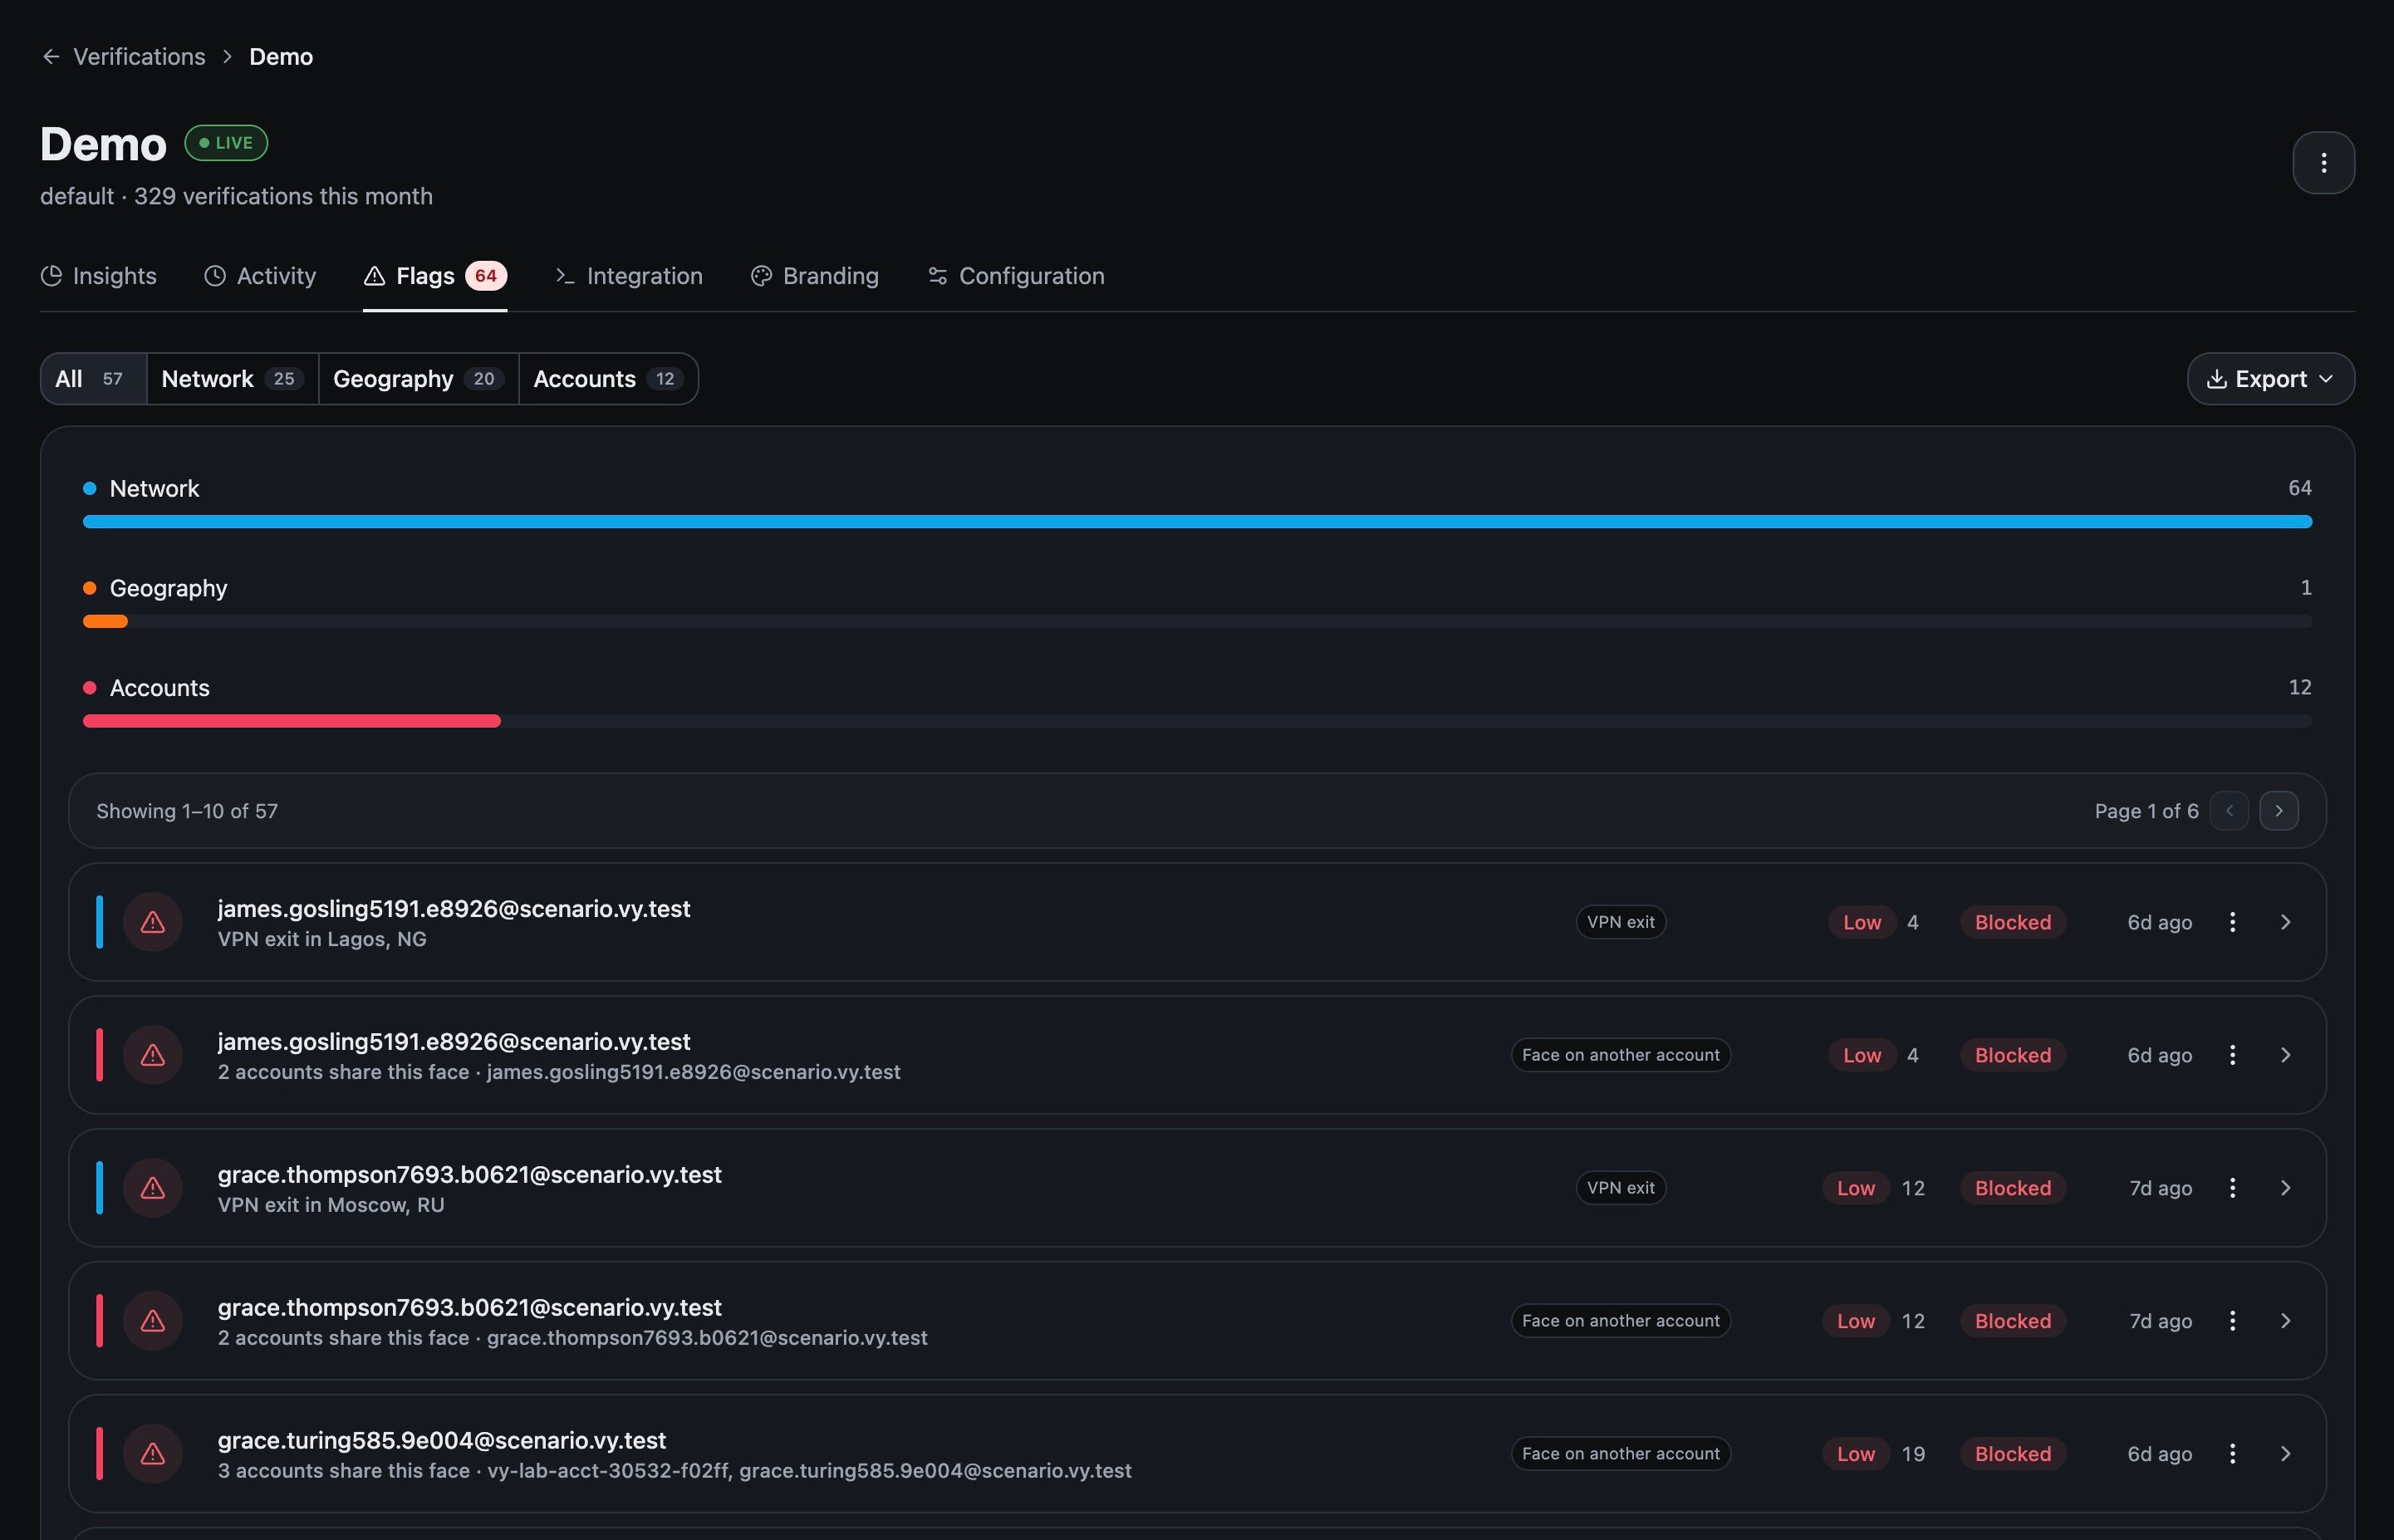Click the text "VPN exit in Lagos, NG"
Screen dimensions: 2394x1540
click(322, 939)
